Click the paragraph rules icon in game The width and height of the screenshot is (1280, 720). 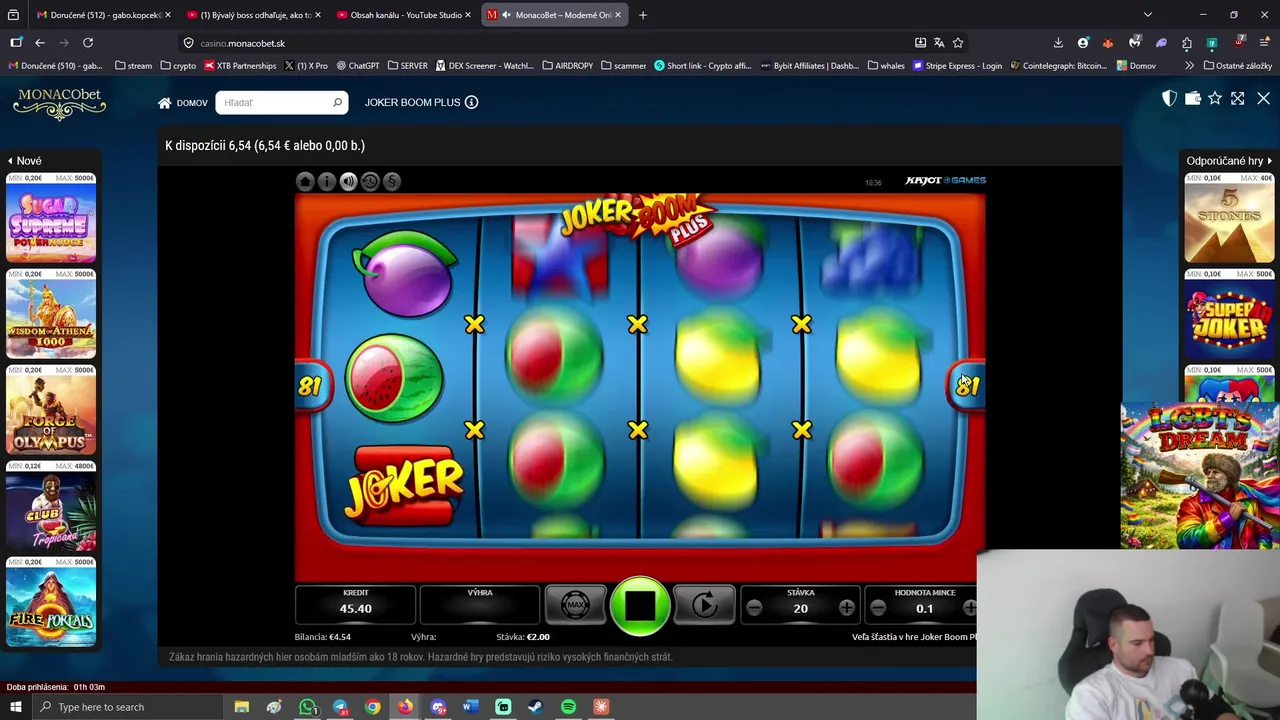(x=392, y=181)
